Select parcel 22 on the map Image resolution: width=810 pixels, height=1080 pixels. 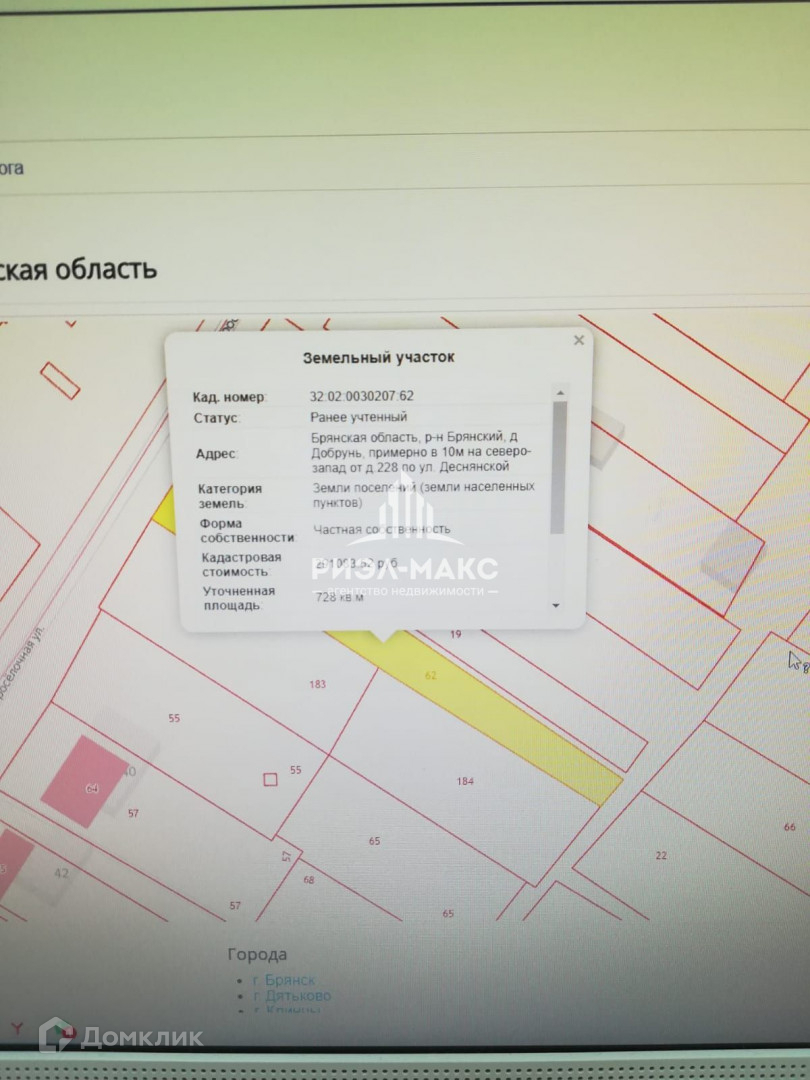(x=661, y=855)
